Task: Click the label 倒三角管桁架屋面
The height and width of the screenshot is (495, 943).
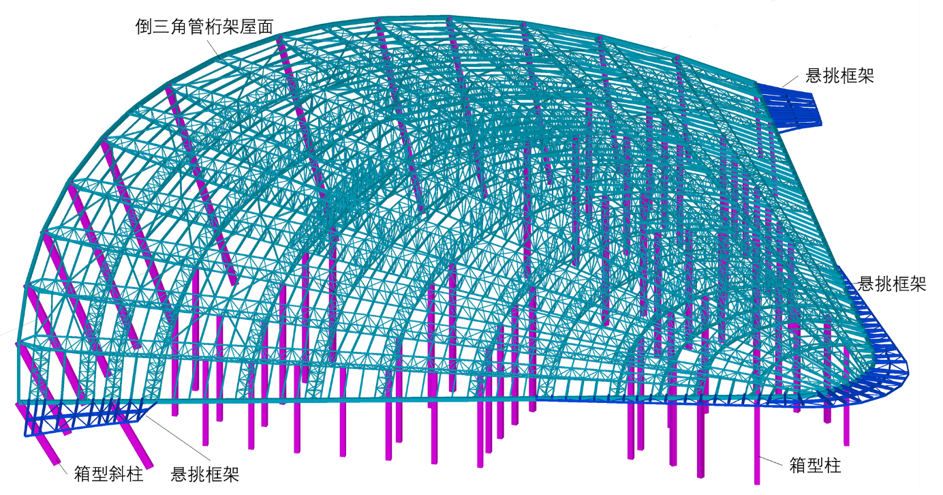Action: coord(204,26)
